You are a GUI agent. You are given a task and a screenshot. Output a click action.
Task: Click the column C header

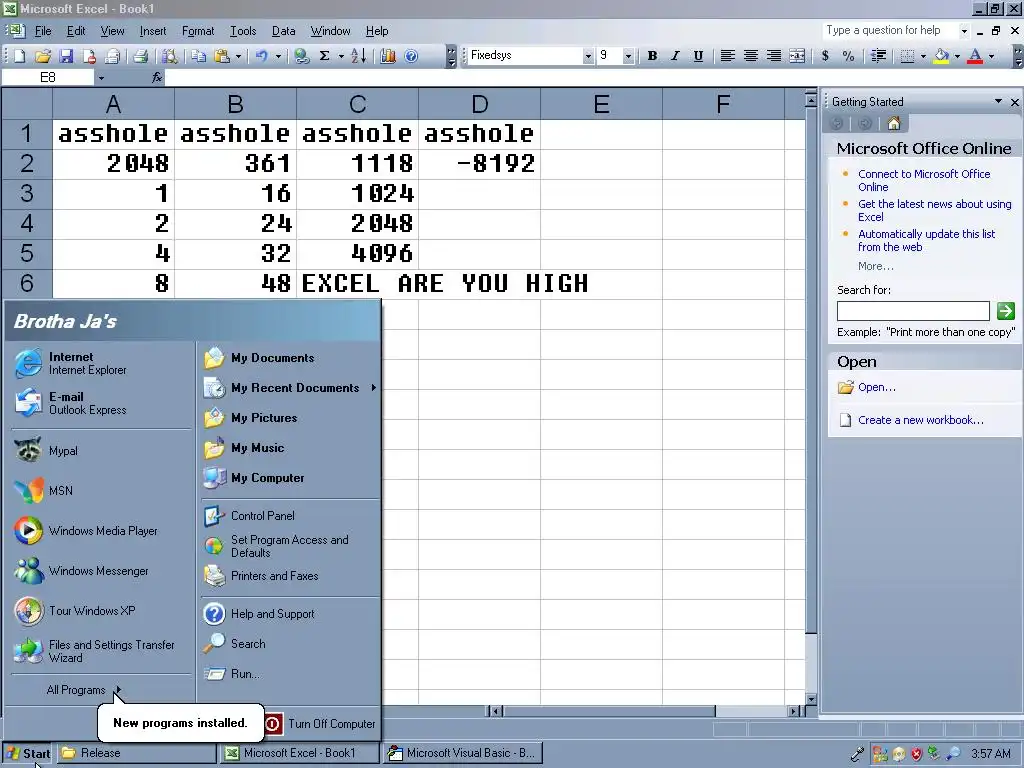357,104
